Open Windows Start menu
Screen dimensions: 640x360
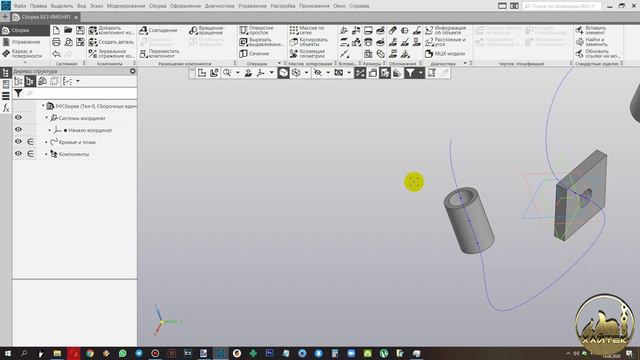(x=8, y=353)
